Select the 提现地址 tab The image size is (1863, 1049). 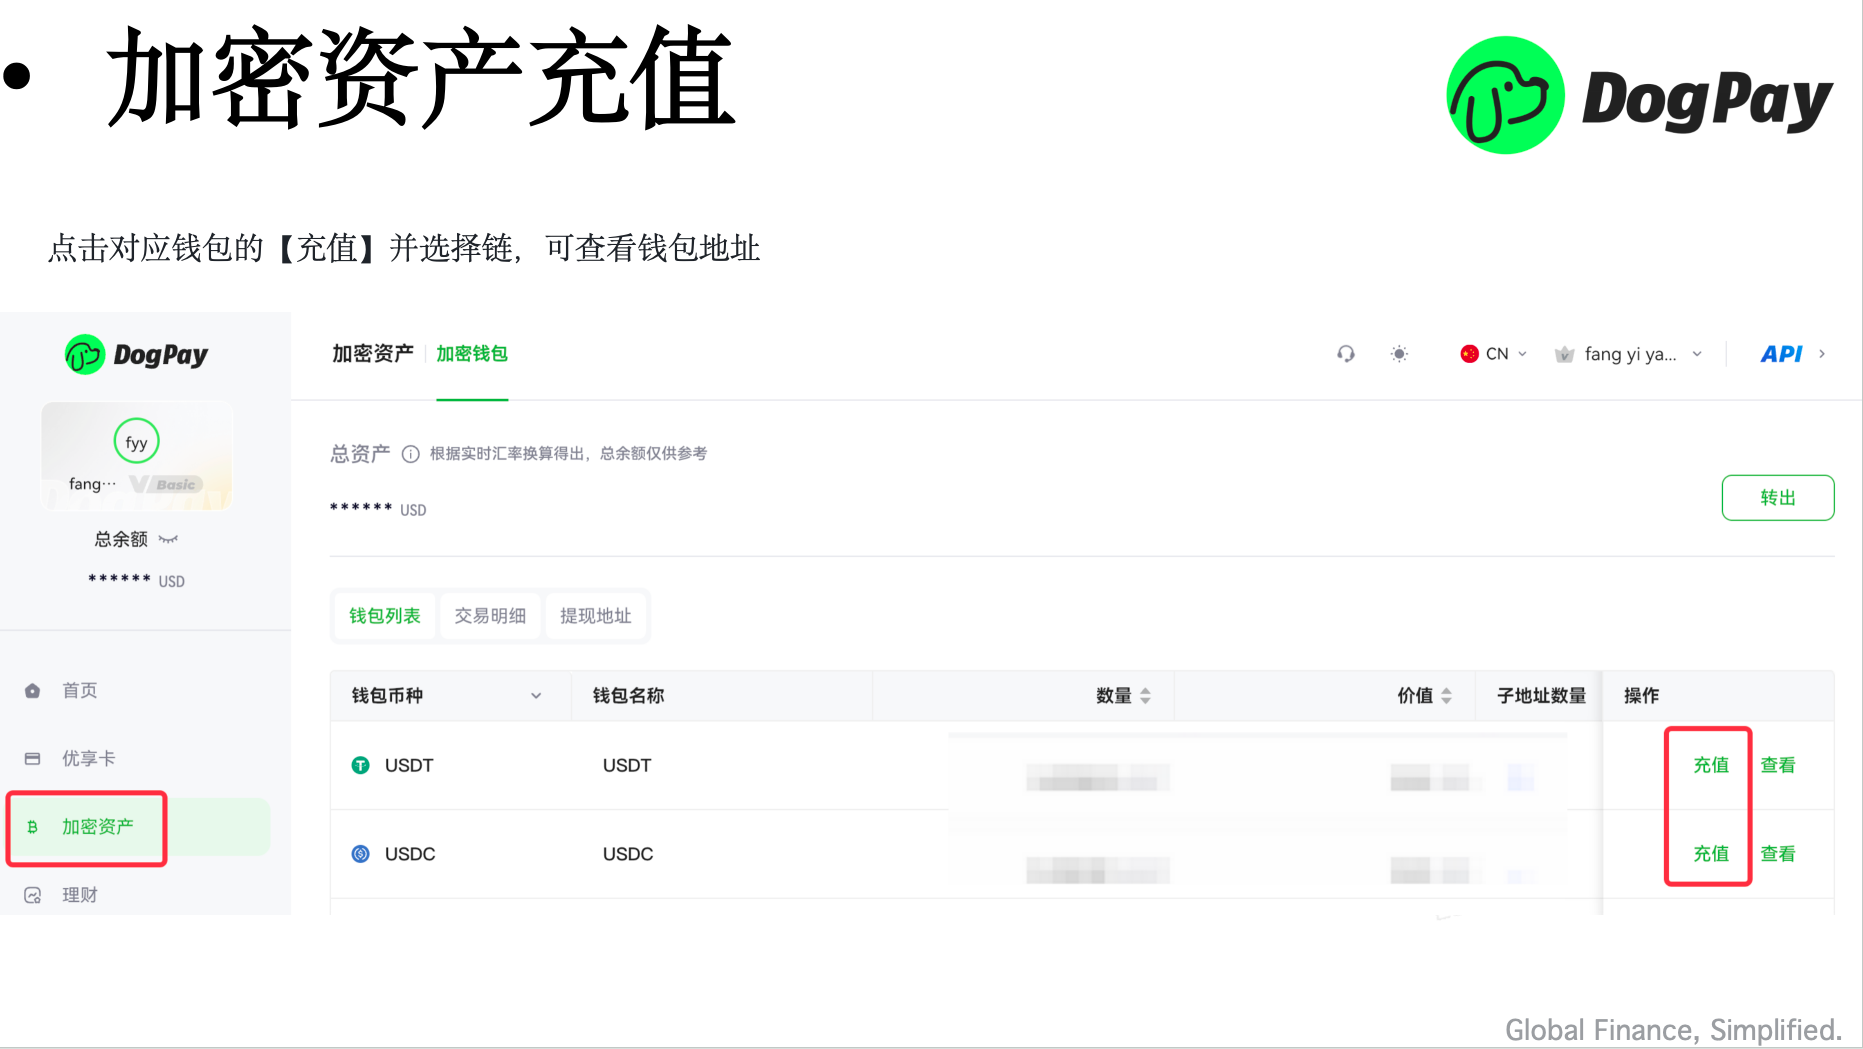596,616
